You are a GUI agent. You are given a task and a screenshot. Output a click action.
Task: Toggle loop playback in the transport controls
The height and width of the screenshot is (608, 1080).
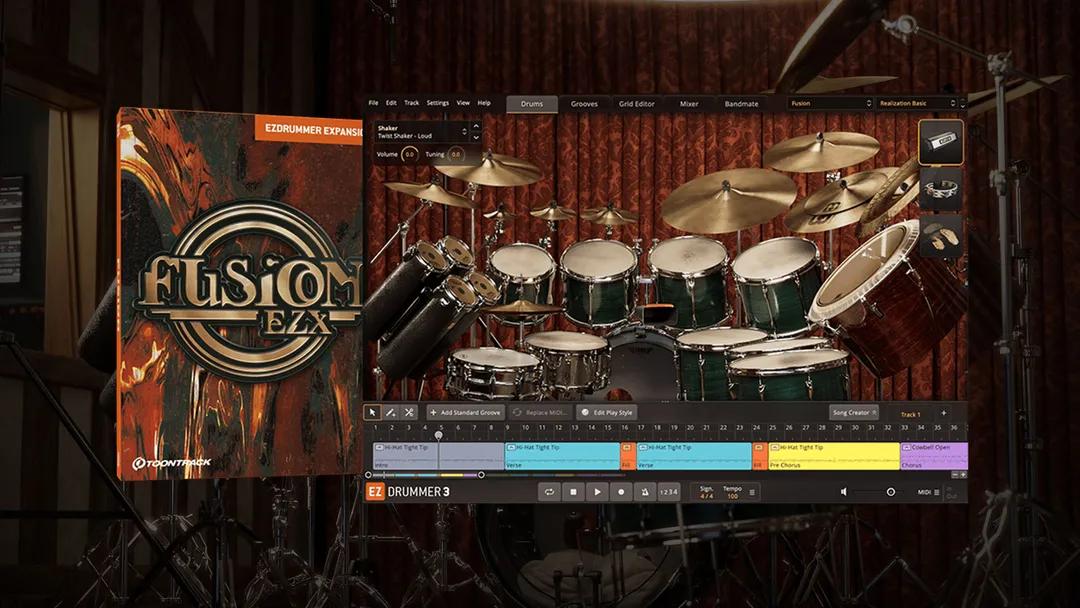click(x=549, y=492)
